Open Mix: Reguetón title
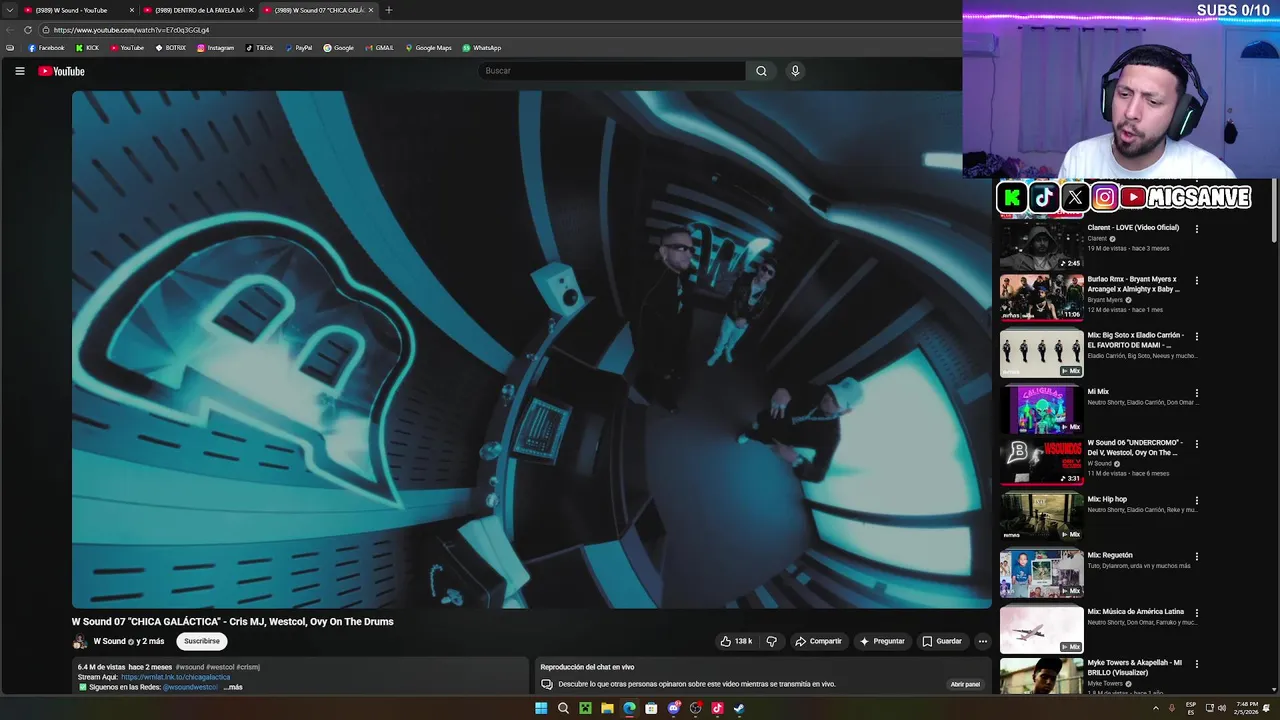This screenshot has width=1280, height=720. (x=1110, y=555)
